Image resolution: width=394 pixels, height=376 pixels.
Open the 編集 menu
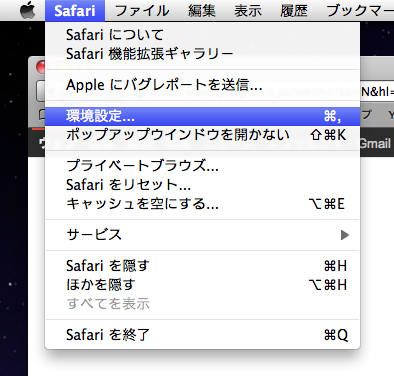202,11
